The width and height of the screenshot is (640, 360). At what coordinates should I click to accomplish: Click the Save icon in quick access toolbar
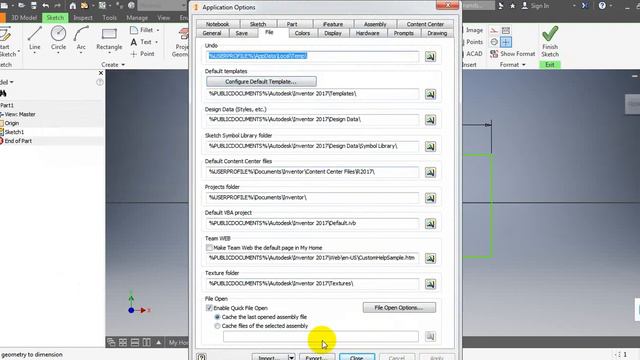33,6
